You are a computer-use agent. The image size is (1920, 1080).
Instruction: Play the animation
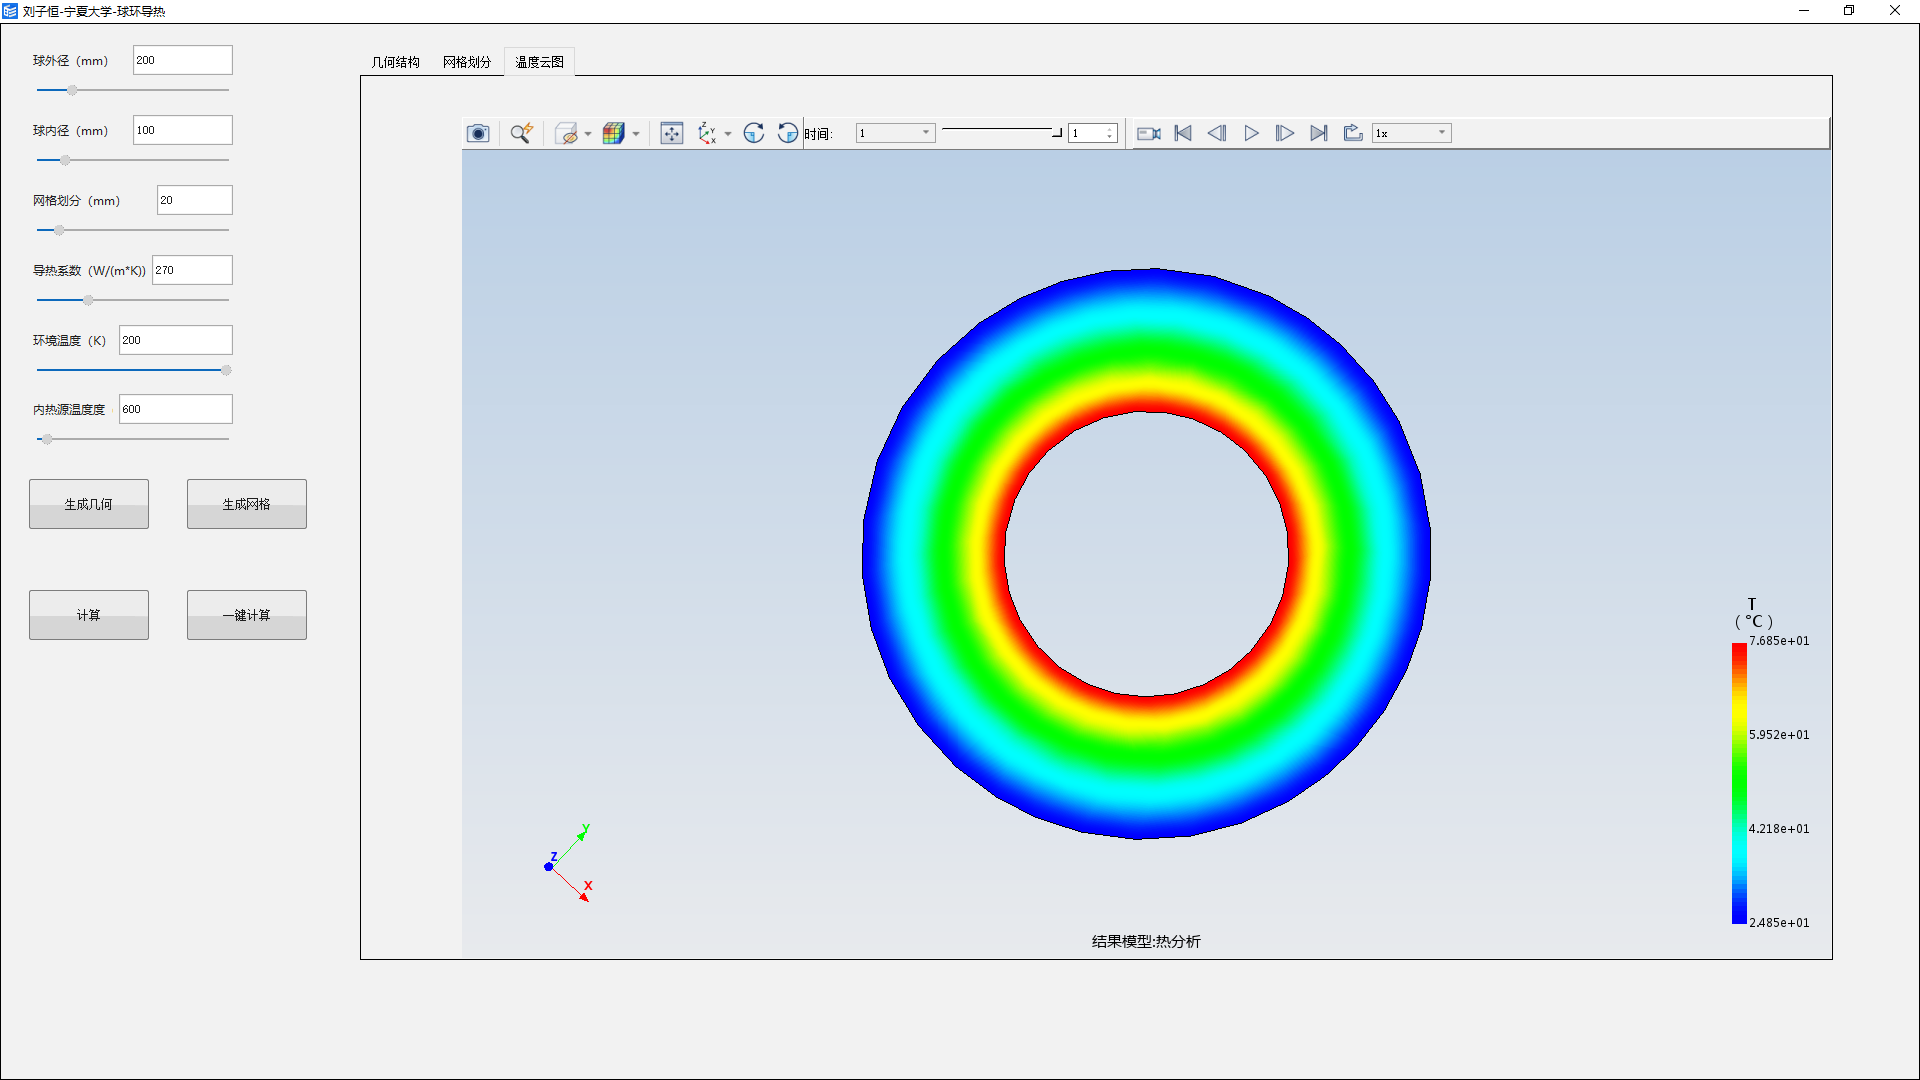[x=1251, y=133]
